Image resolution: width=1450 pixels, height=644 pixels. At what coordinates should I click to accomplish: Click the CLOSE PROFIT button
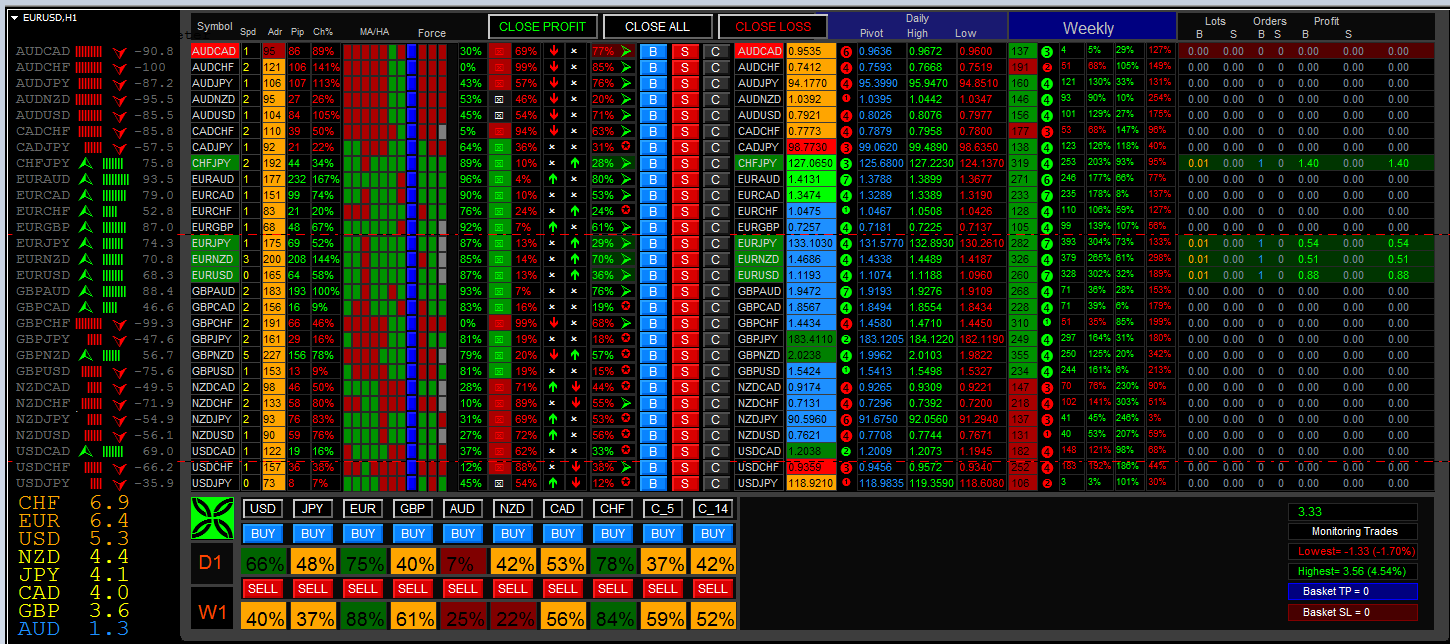543,27
